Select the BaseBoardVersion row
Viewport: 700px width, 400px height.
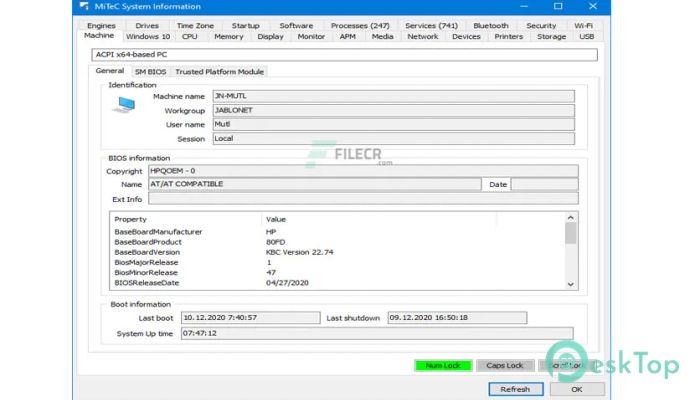(338, 252)
